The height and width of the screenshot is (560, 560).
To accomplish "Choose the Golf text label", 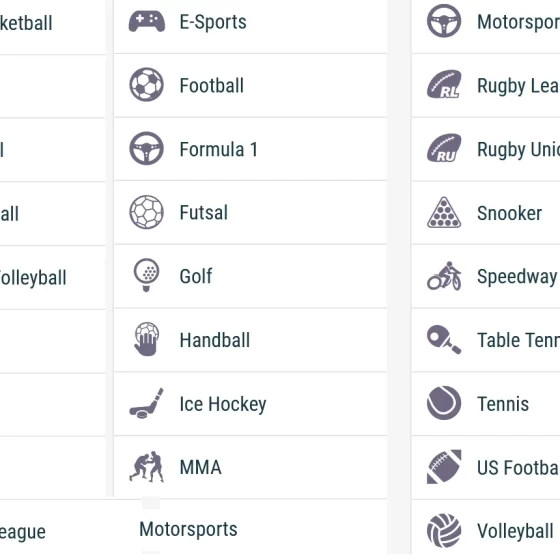I will click(x=196, y=276).
